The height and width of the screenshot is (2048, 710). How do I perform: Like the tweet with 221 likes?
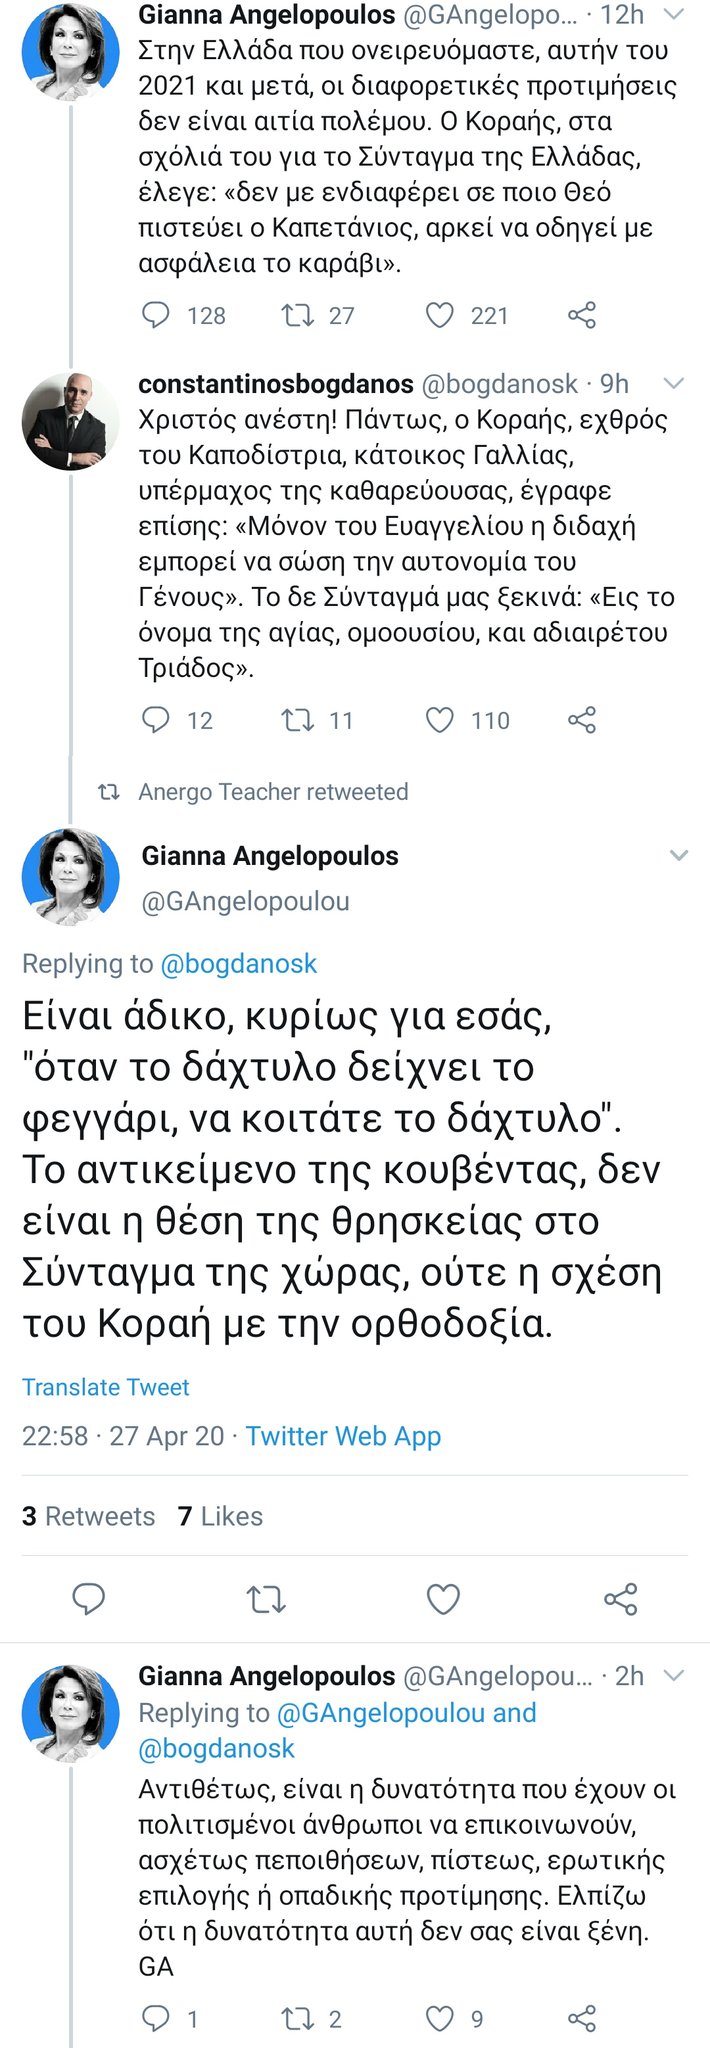440,316
